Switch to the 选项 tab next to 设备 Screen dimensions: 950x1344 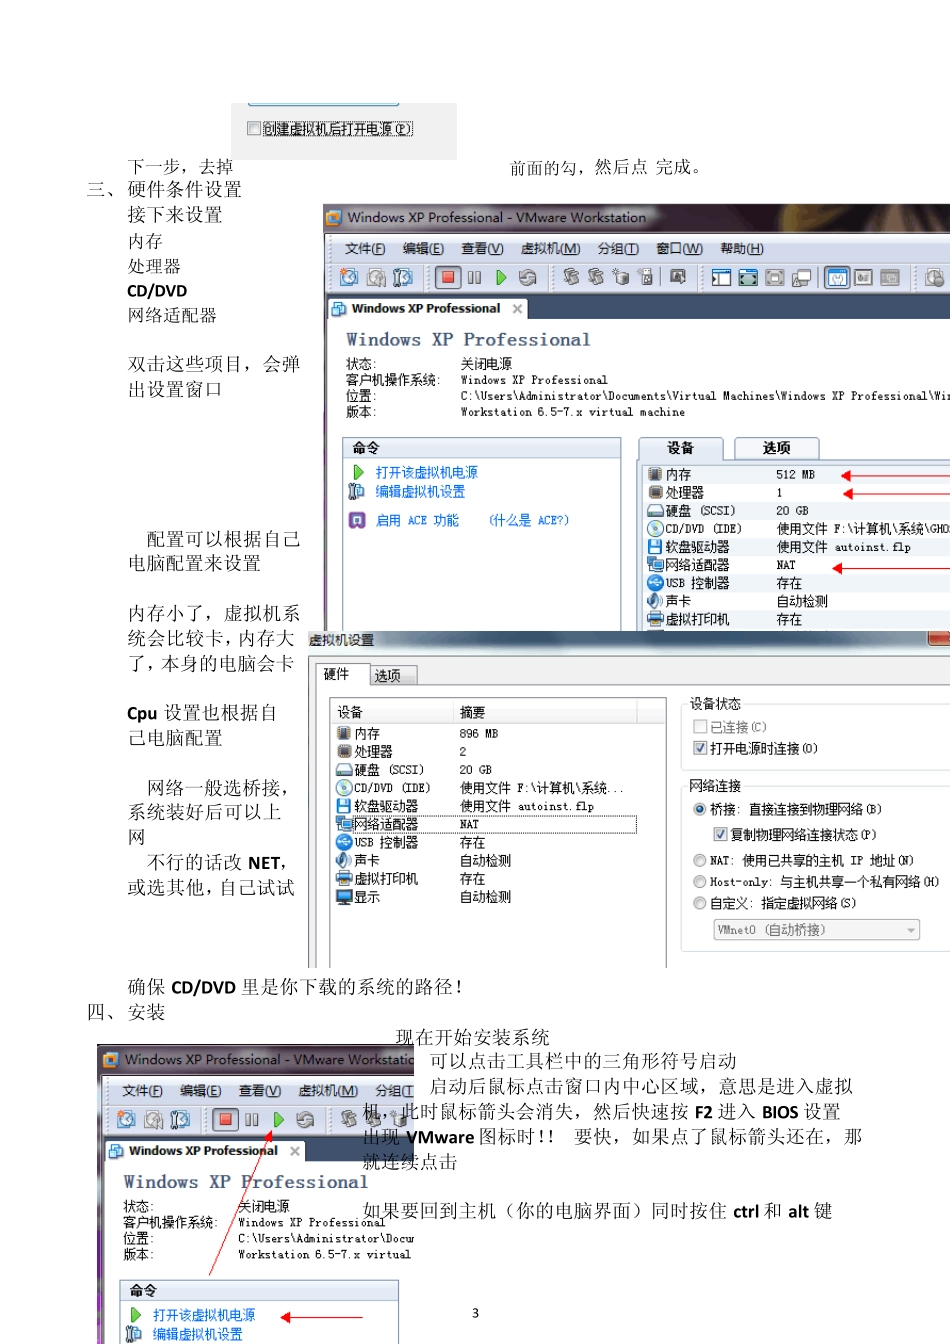pyautogui.click(x=776, y=448)
